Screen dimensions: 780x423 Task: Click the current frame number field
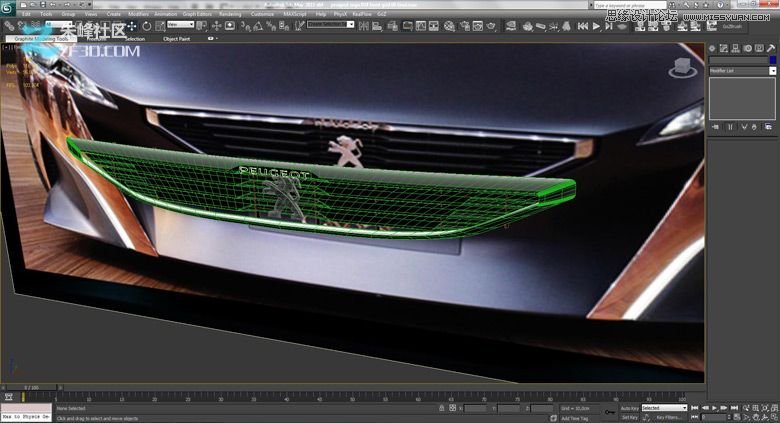click(x=716, y=417)
